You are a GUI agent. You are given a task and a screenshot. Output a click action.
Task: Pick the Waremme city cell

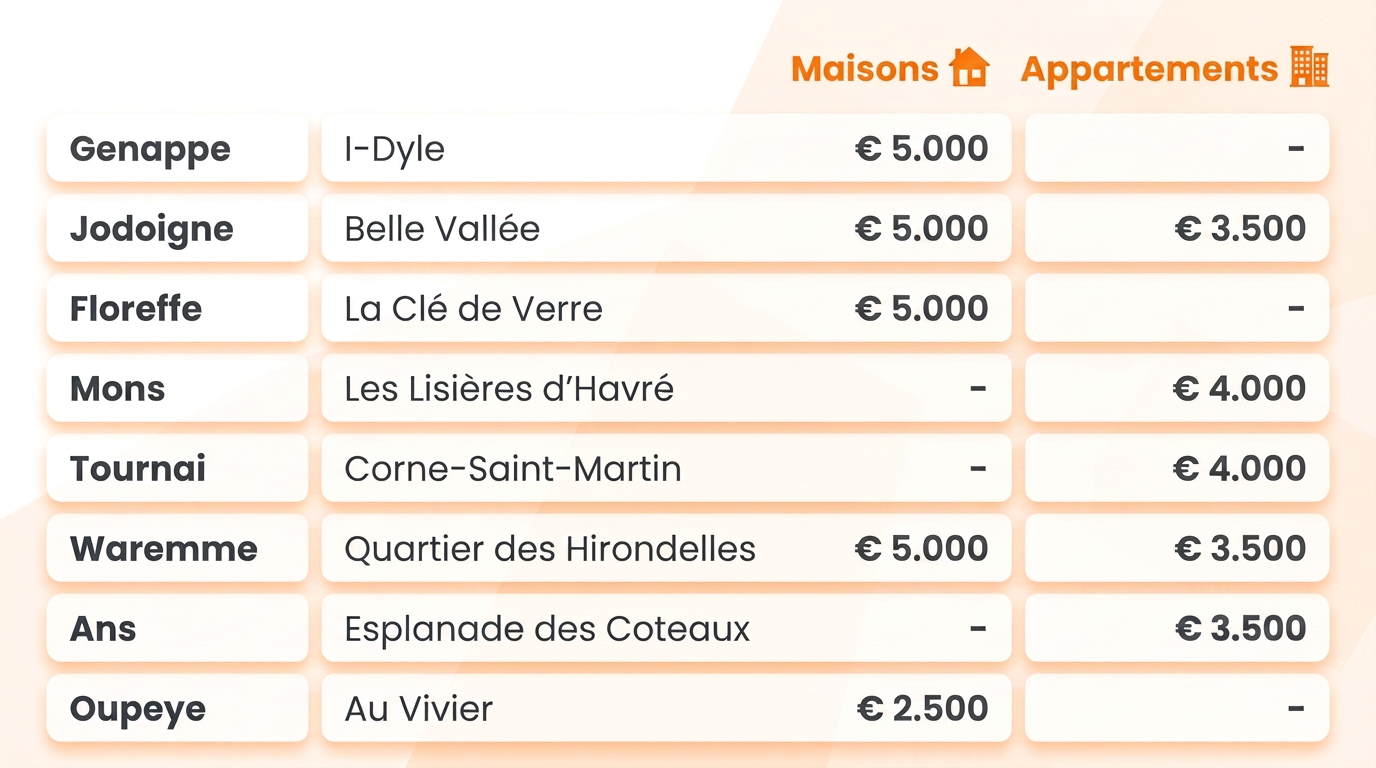(177, 548)
